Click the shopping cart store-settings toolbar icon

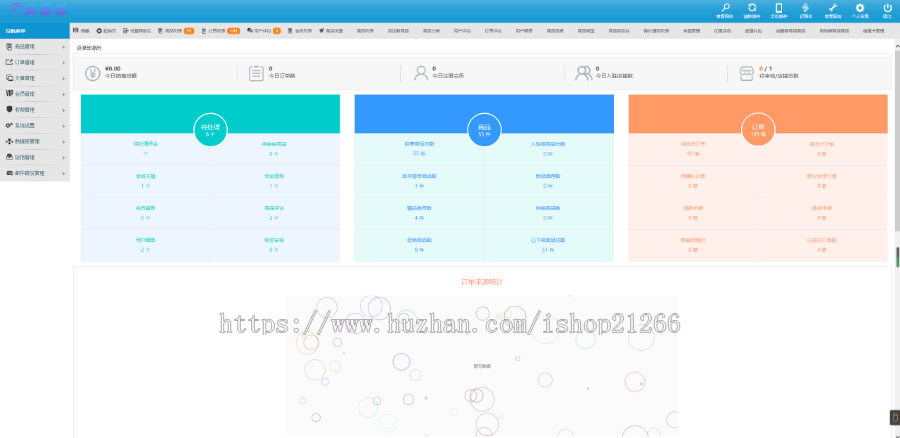pos(322,30)
